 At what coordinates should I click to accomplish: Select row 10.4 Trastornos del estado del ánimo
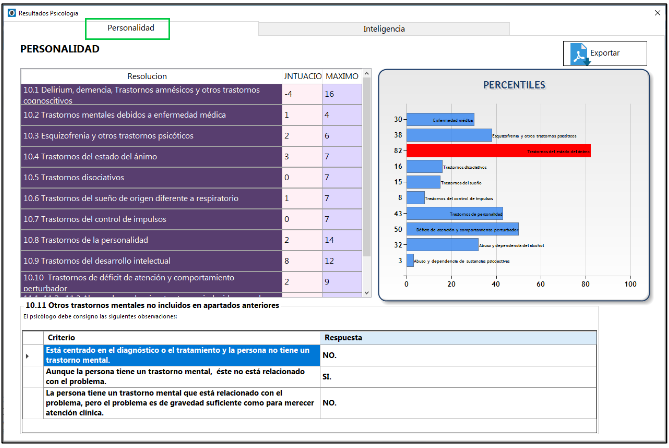point(151,157)
